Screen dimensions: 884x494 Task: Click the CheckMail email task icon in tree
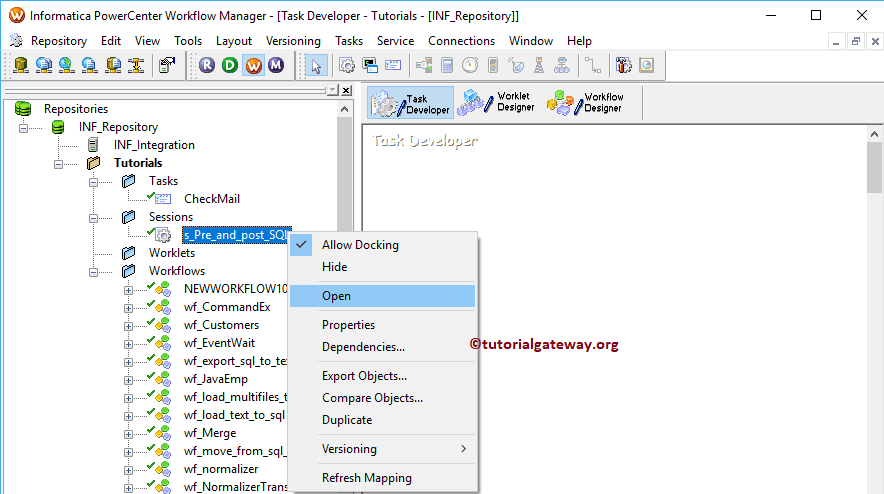(162, 199)
